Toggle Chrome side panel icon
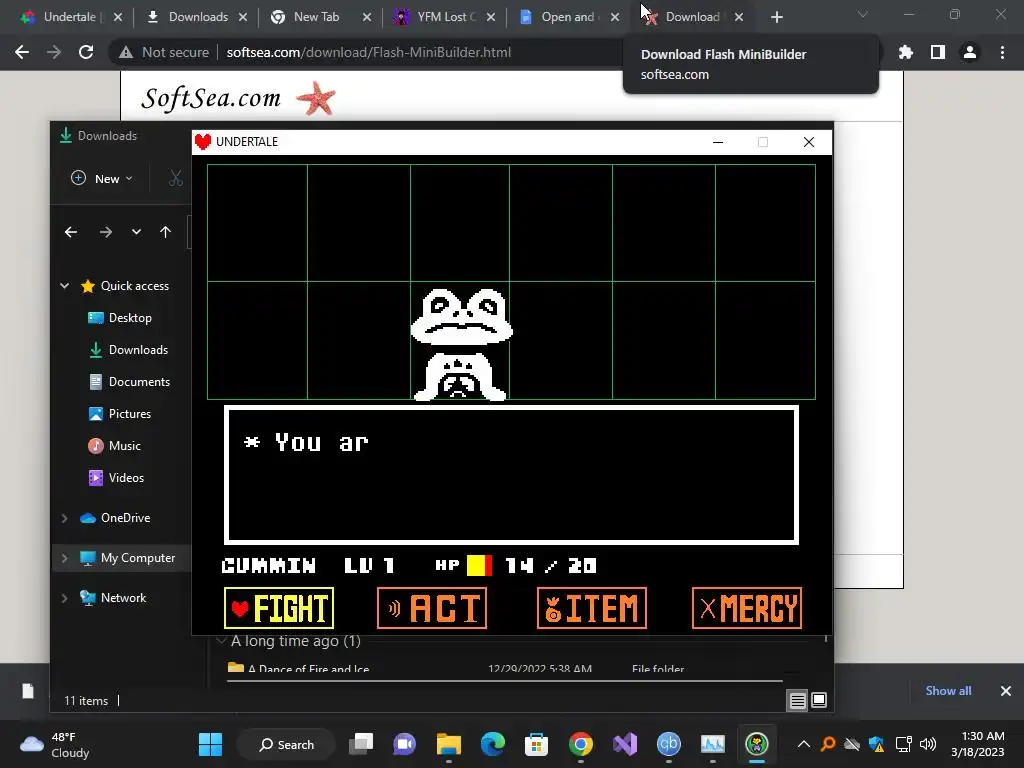Viewport: 1024px width, 768px height. (938, 52)
